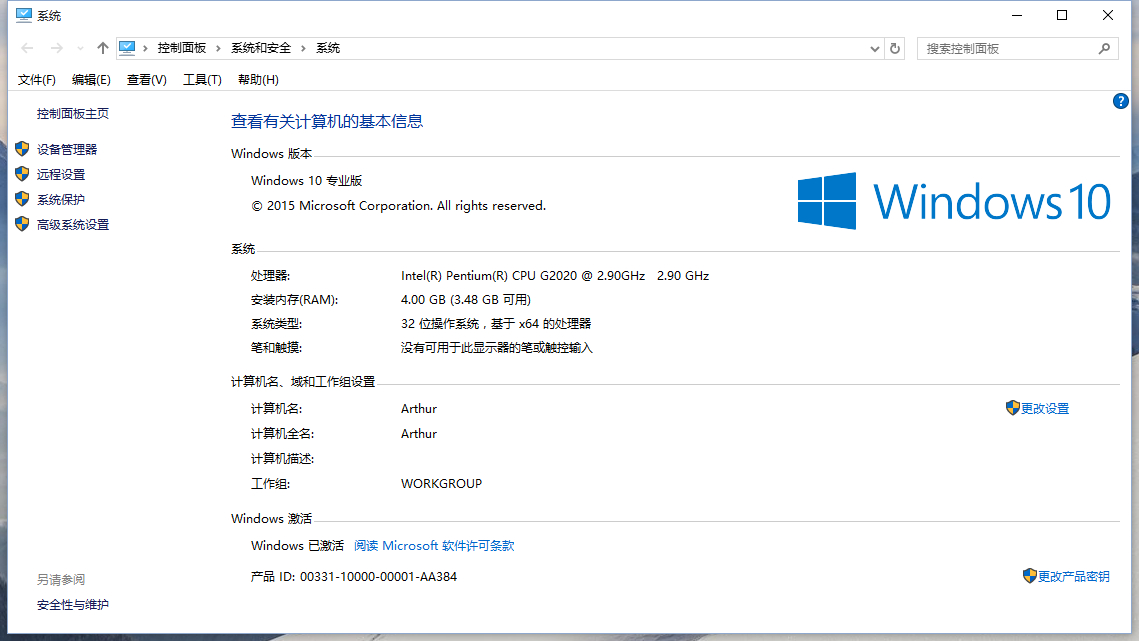Click product ID 00331-10000-00001-AA384
The width and height of the screenshot is (1139, 641).
tap(378, 576)
